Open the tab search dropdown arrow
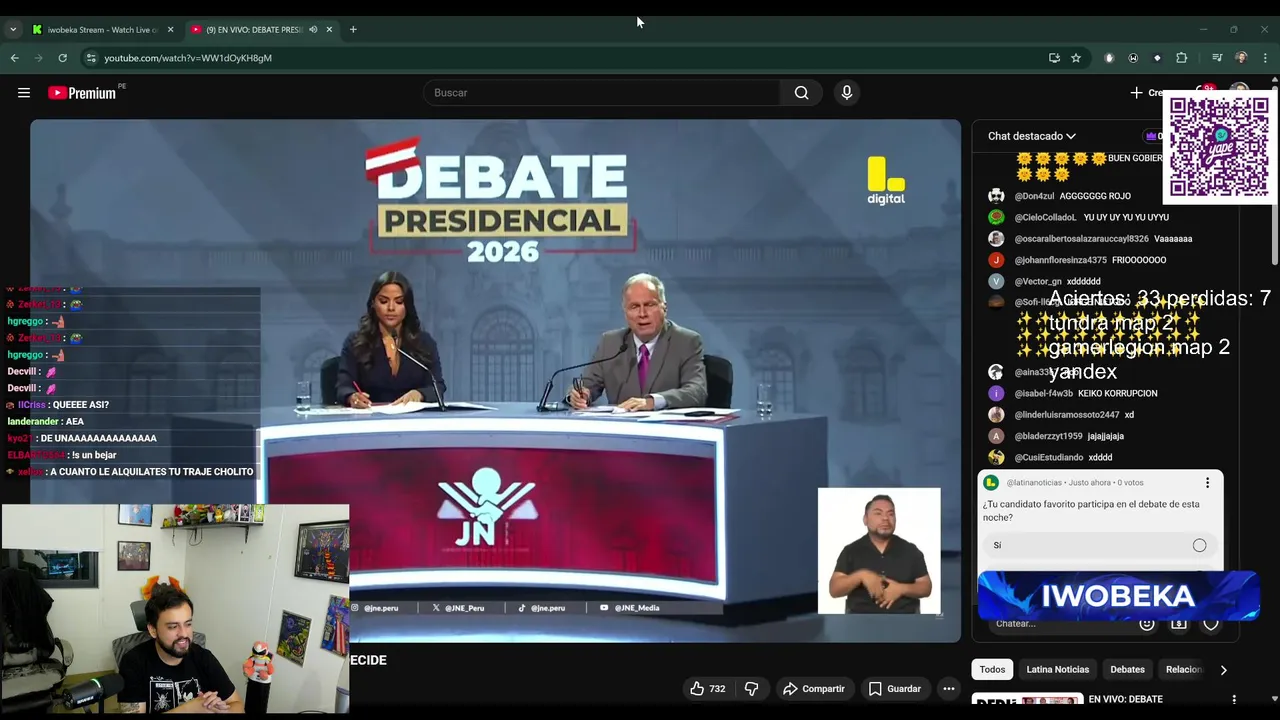The height and width of the screenshot is (720, 1280). click(x=13, y=30)
